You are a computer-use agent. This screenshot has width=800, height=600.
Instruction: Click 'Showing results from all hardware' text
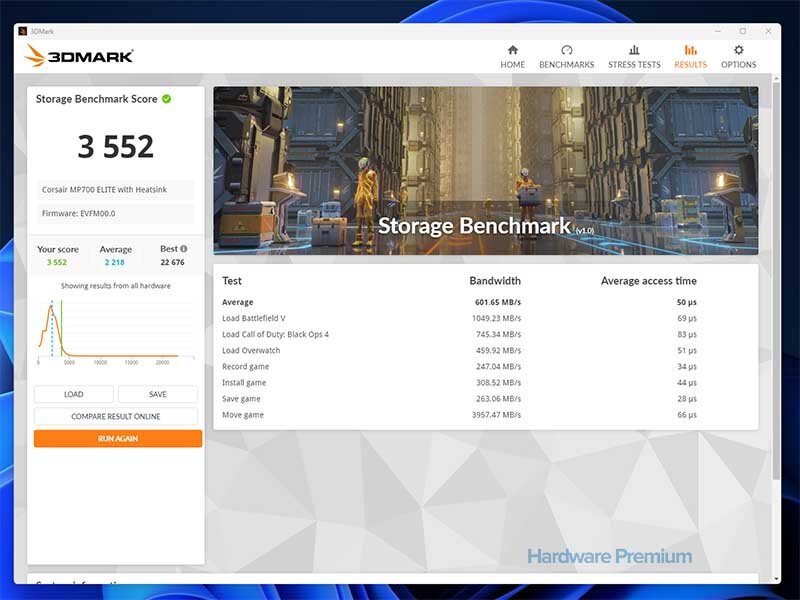point(116,286)
